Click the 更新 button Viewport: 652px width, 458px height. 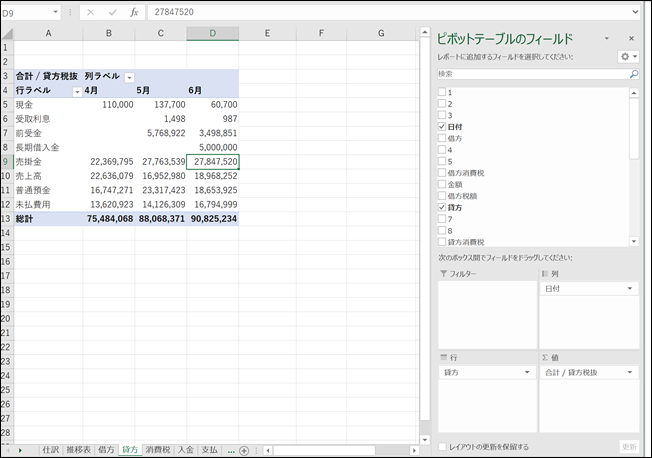628,446
